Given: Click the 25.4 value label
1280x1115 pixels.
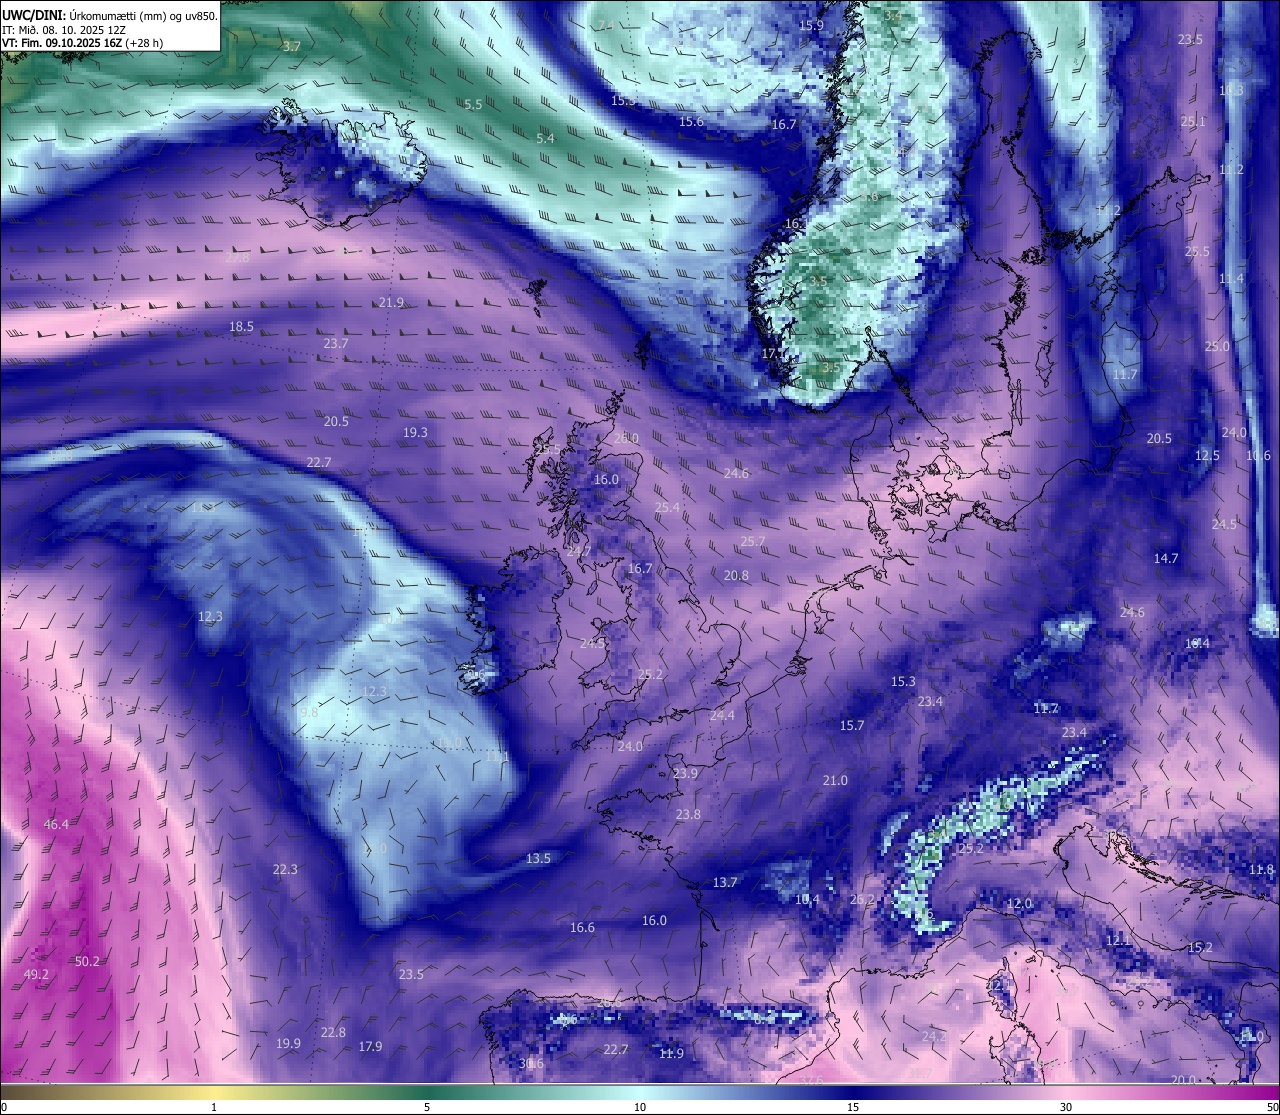Looking at the screenshot, I should 667,508.
